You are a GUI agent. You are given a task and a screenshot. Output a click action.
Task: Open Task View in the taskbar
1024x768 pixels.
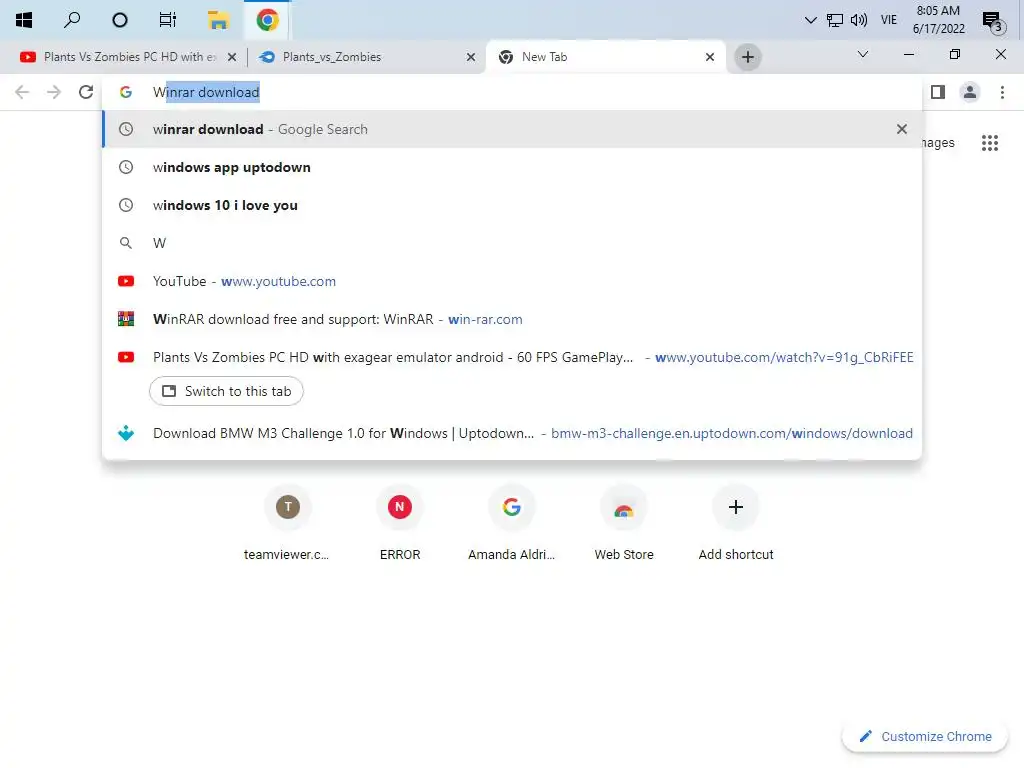click(x=168, y=20)
